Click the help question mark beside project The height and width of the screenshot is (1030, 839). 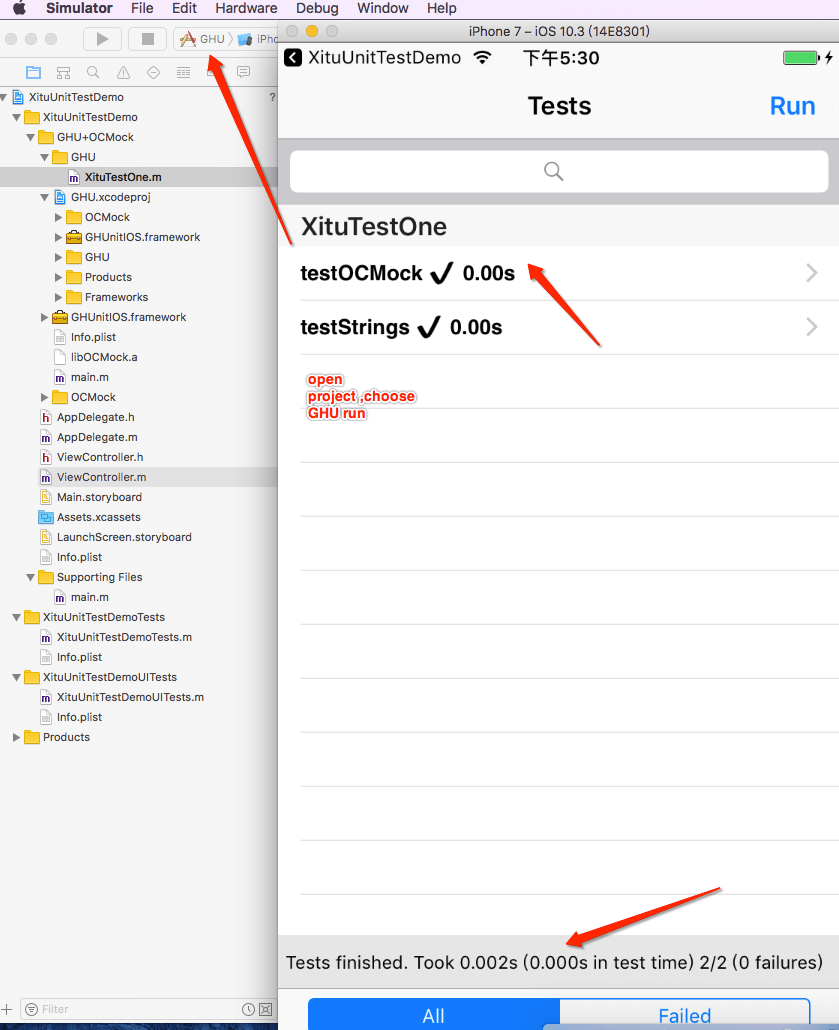click(272, 97)
